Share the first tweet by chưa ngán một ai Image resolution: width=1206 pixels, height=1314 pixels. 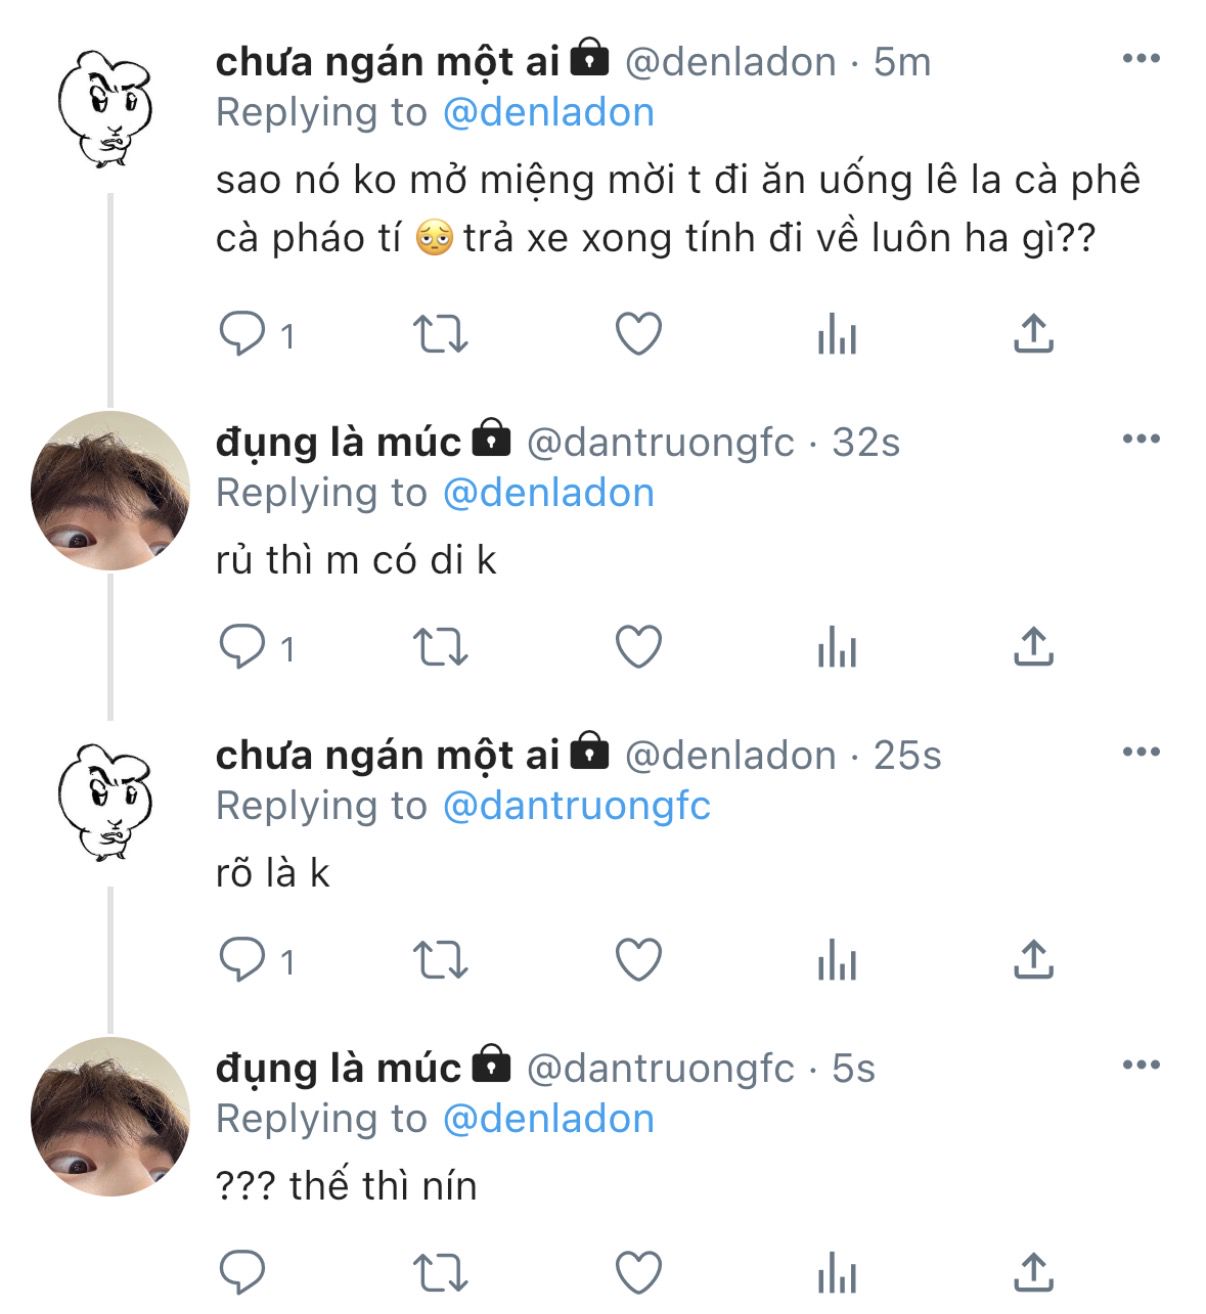(1033, 334)
